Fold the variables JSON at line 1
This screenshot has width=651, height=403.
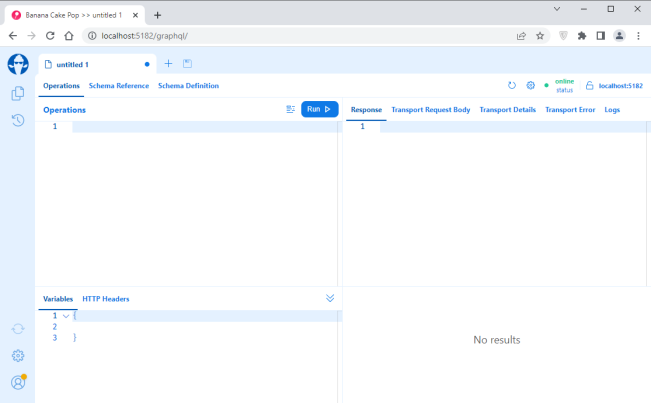[x=65, y=316]
